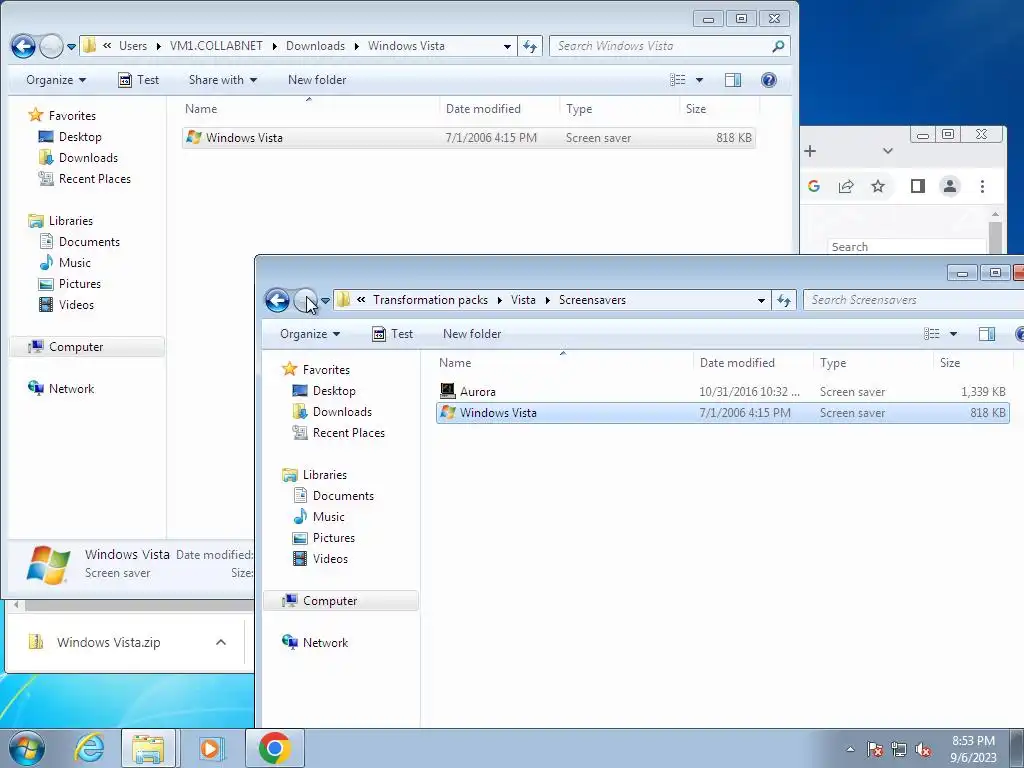Screen dimensions: 1024x768
Task: Go back in the Screensavers Explorer window
Action: 278,300
